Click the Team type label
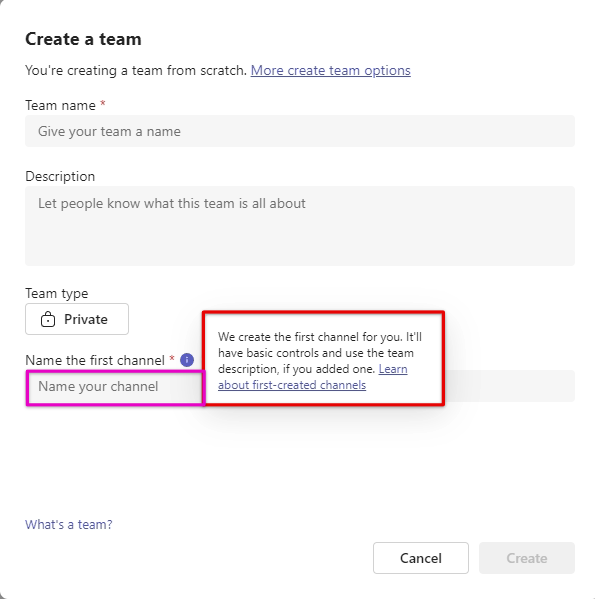 57,293
